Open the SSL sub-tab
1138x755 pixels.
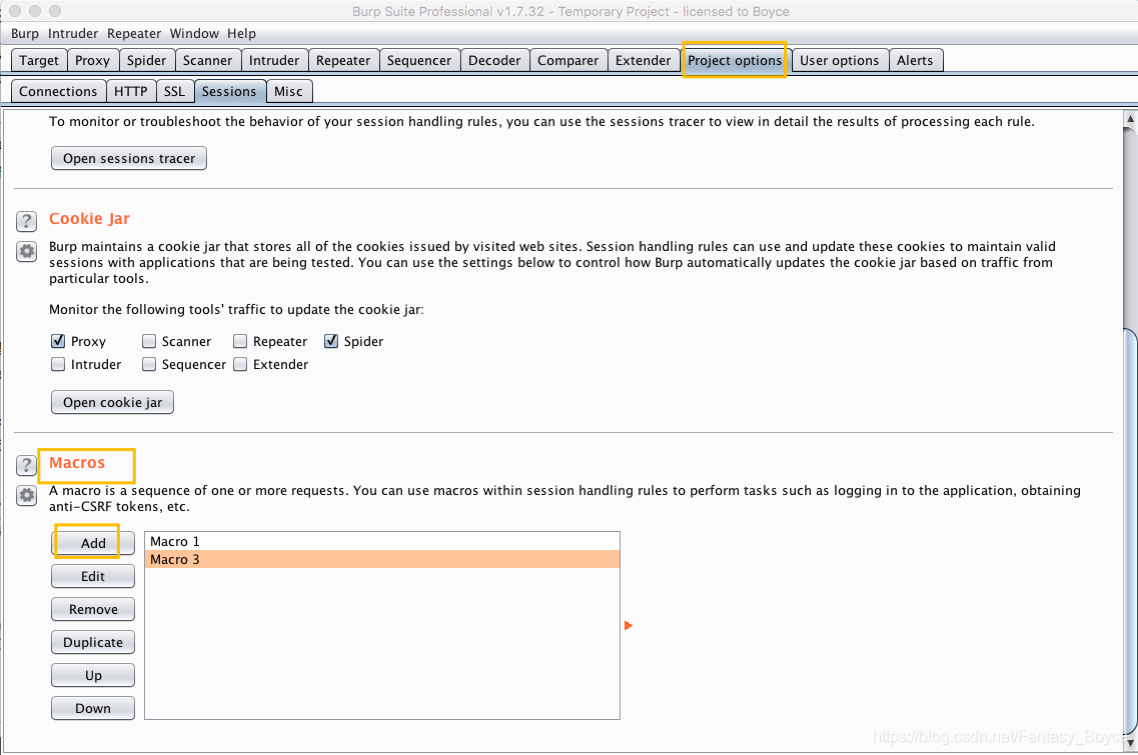[174, 91]
